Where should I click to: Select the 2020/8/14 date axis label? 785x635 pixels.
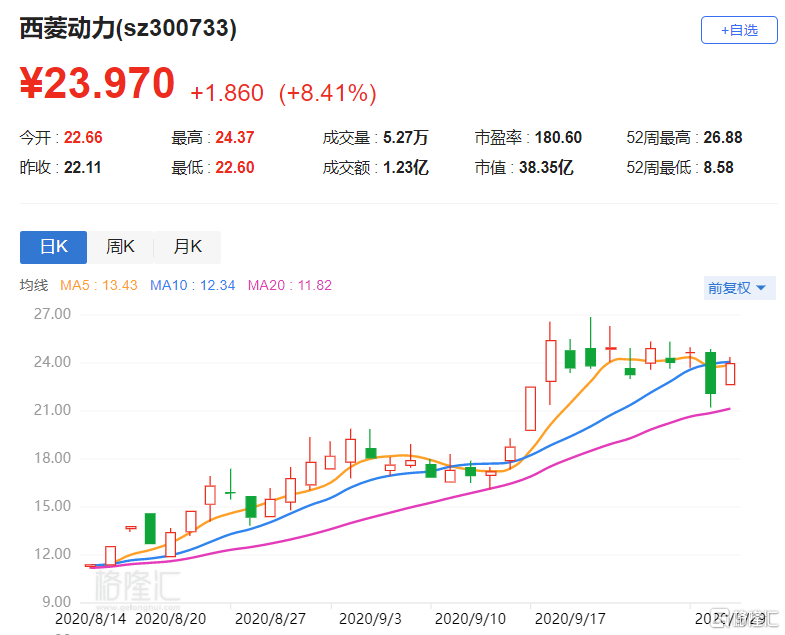pyautogui.click(x=91, y=619)
